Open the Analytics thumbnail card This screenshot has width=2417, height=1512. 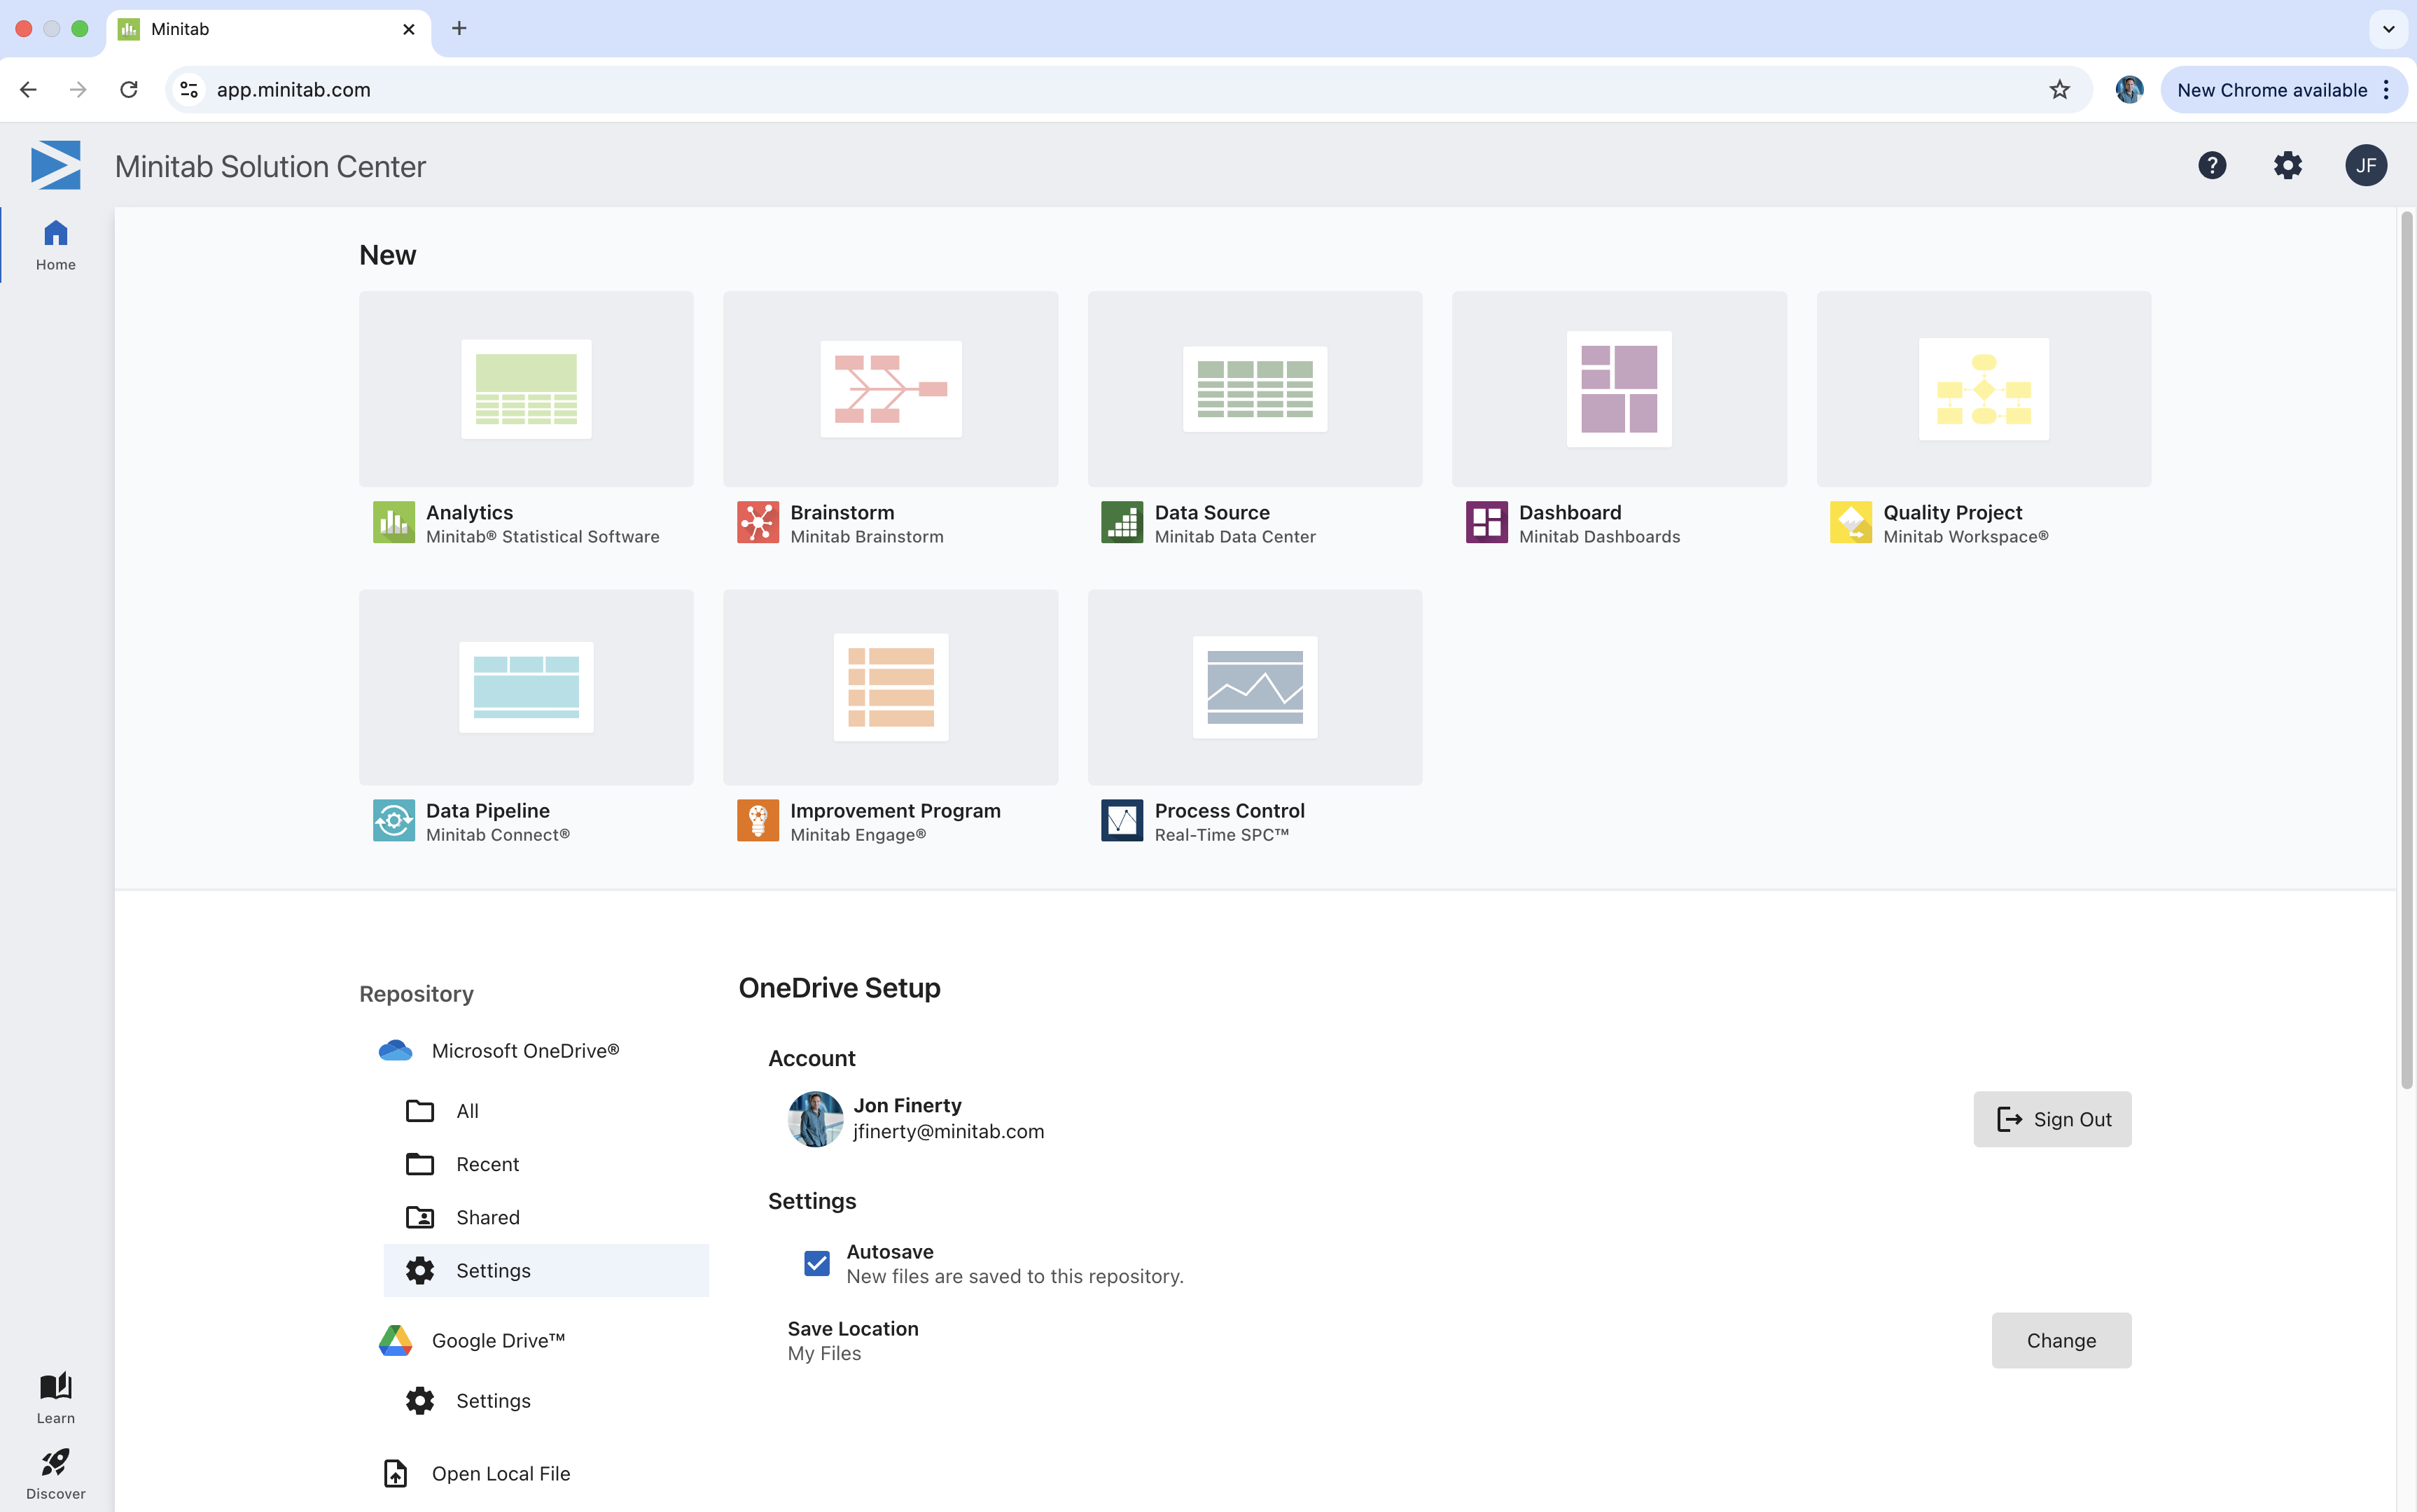click(526, 389)
